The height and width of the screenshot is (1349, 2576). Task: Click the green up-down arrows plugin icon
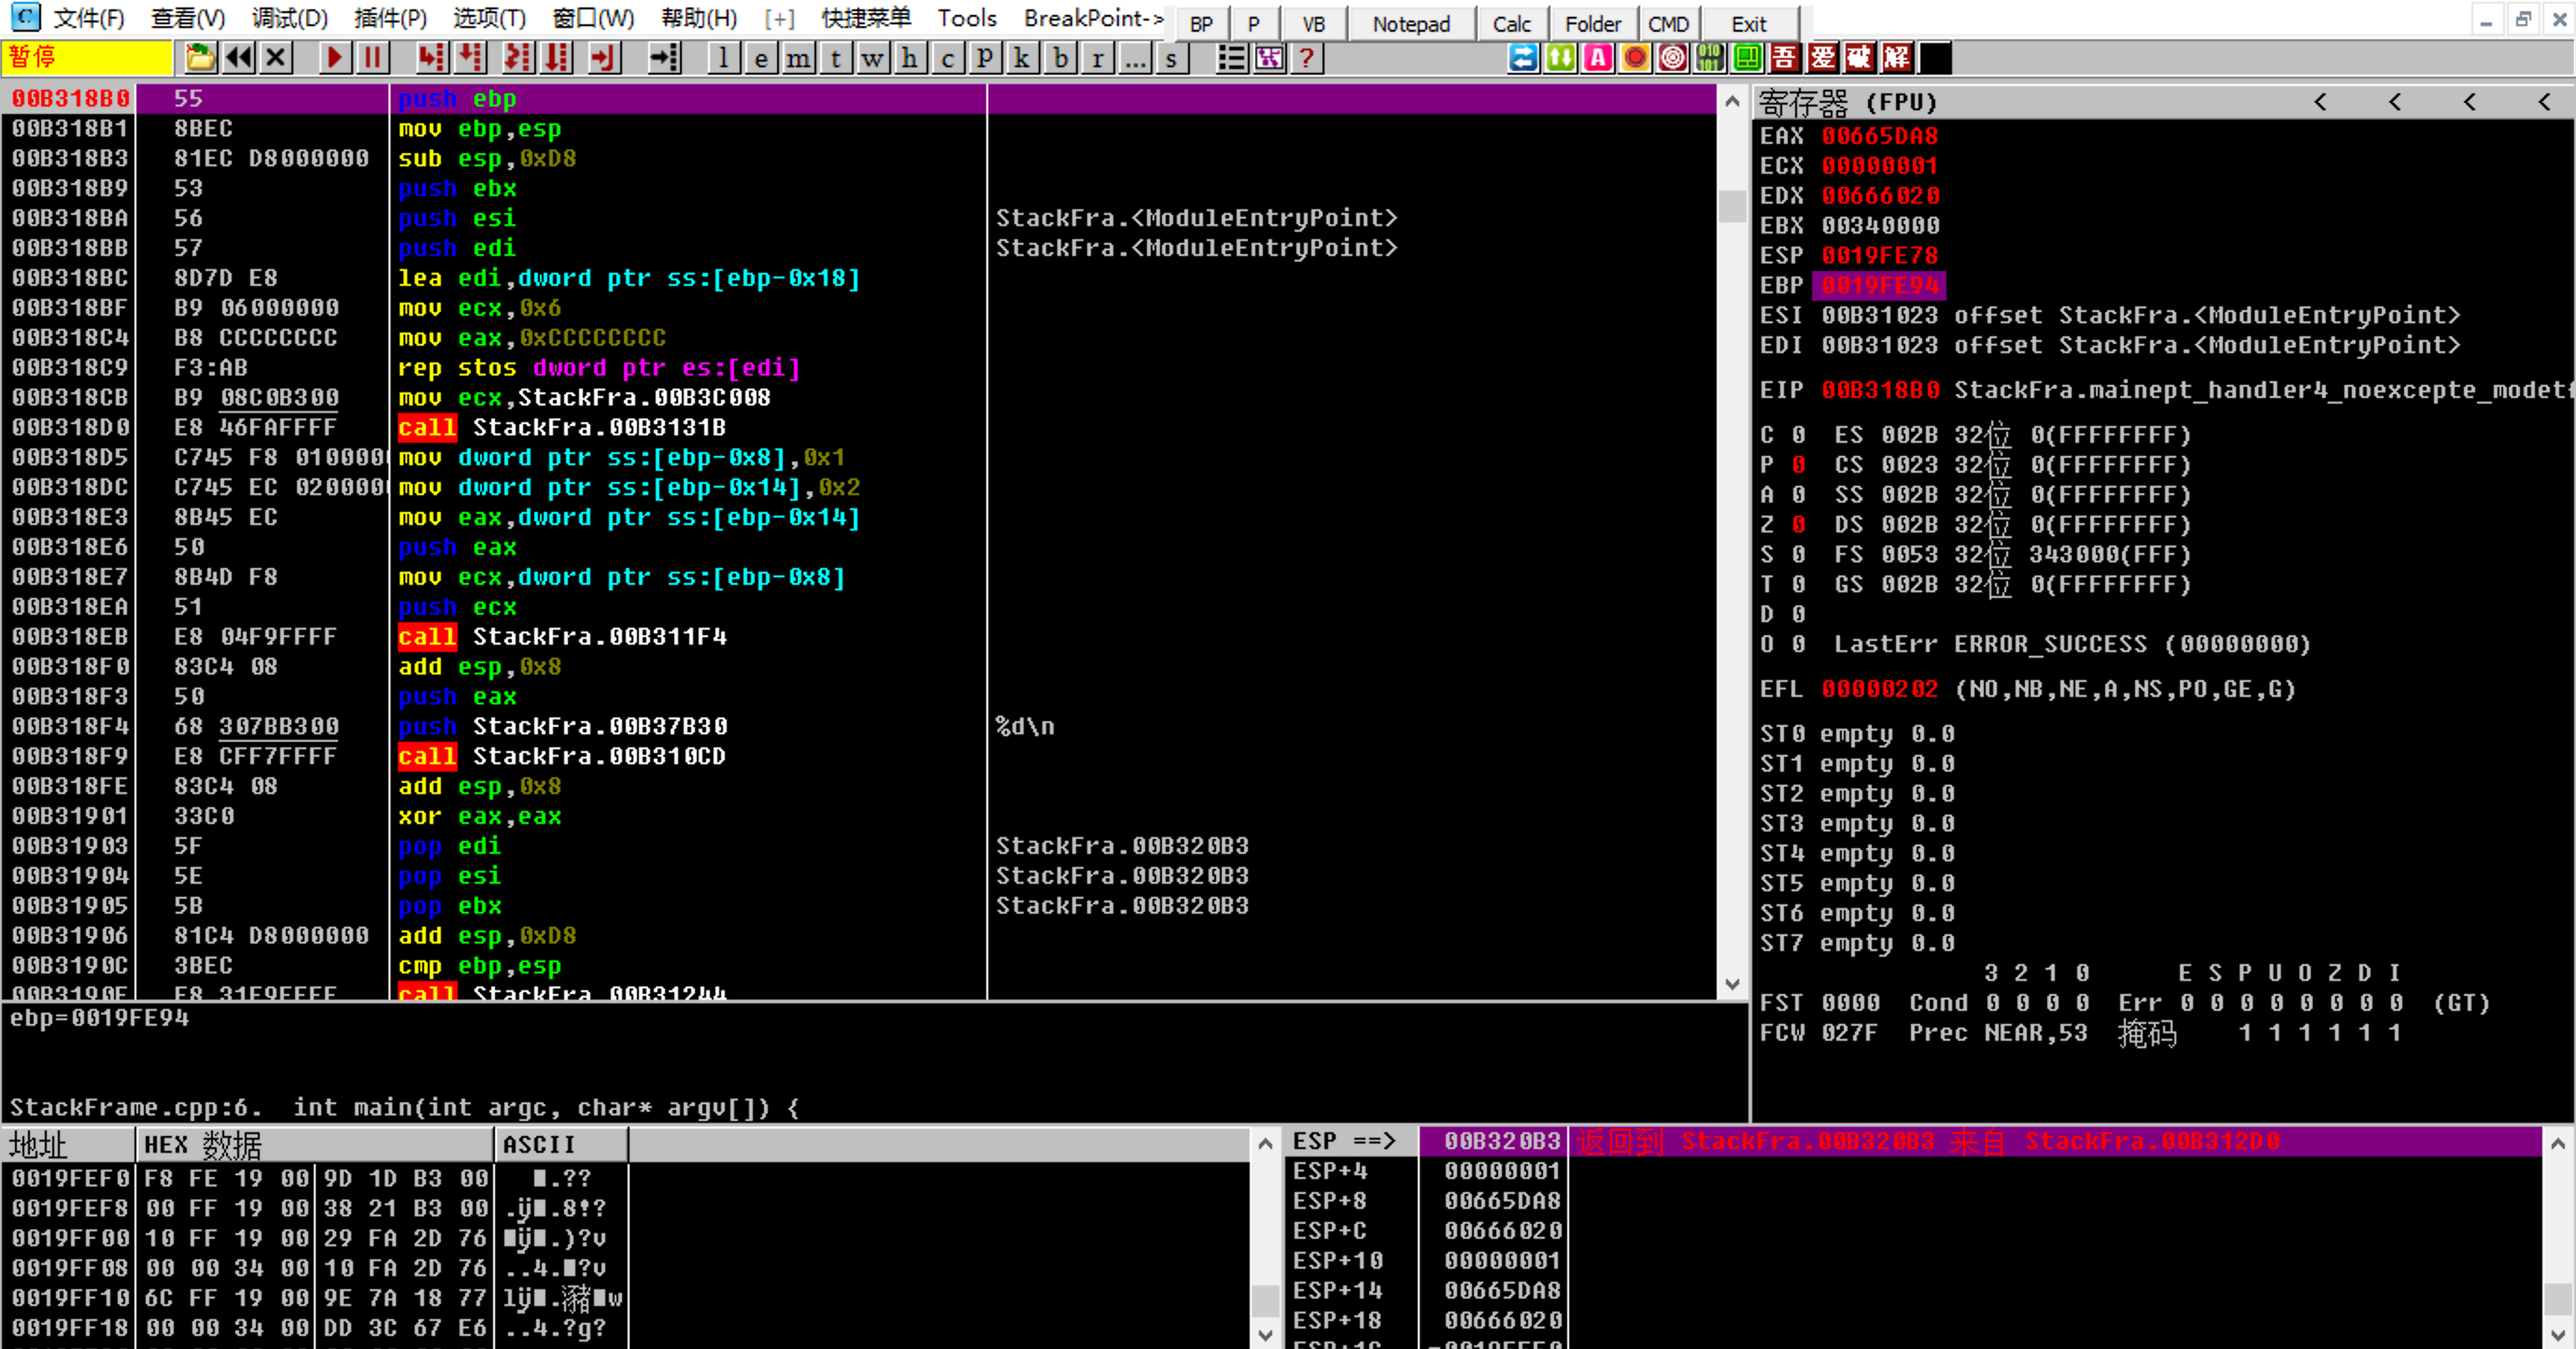[x=1560, y=58]
